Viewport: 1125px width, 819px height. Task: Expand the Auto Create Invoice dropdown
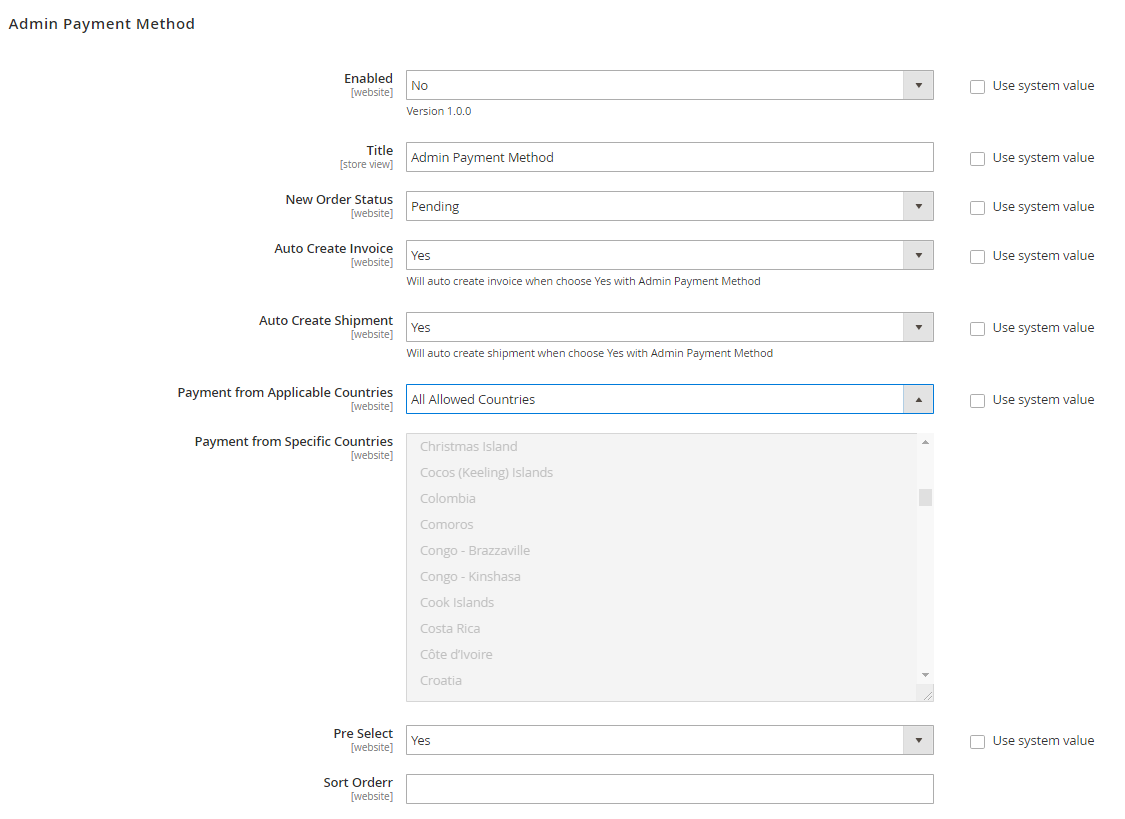[669, 256]
